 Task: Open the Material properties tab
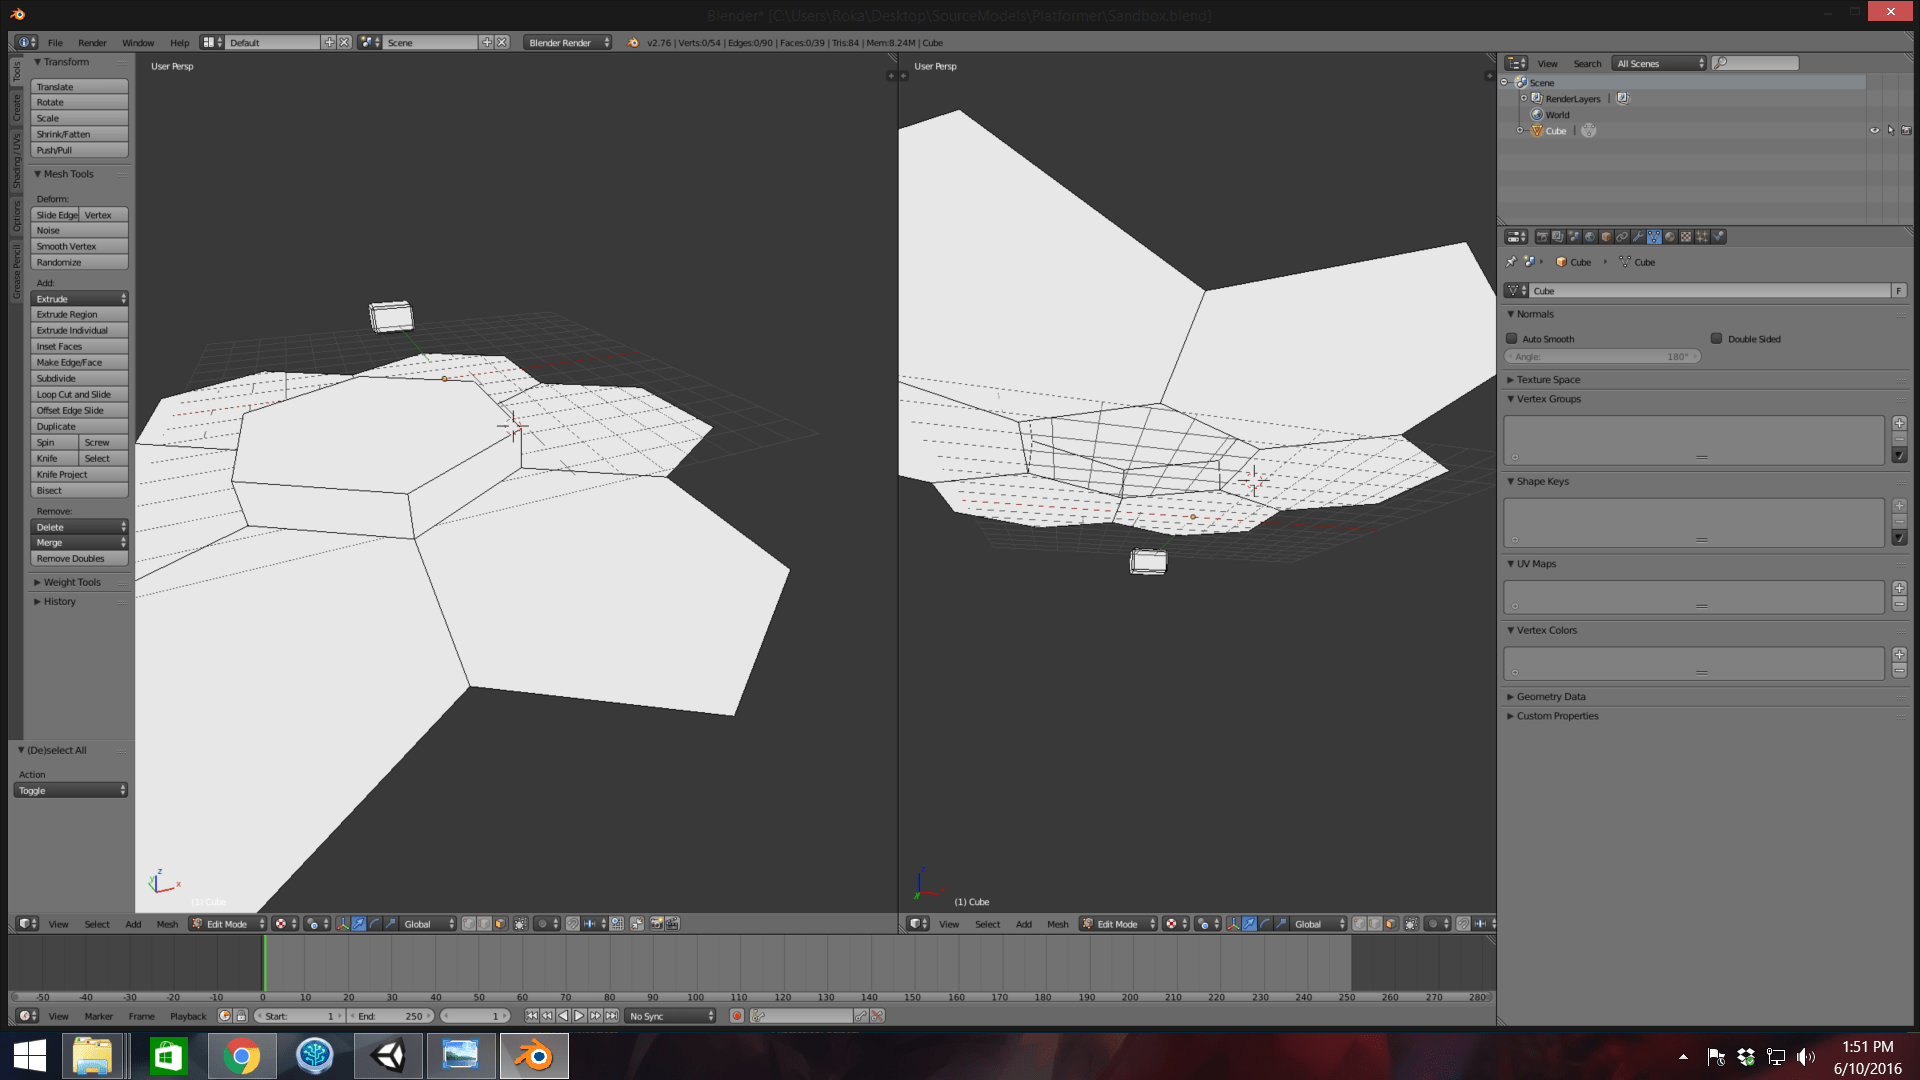pos(1670,236)
